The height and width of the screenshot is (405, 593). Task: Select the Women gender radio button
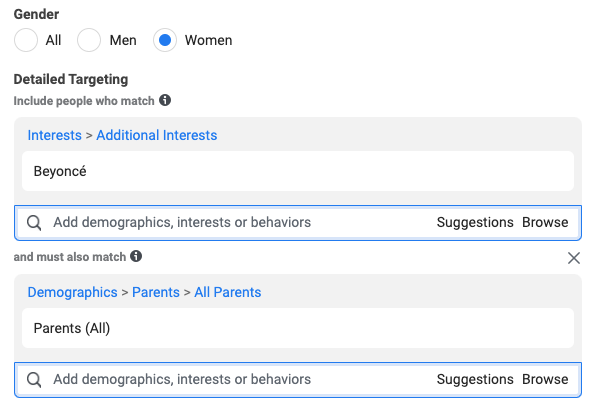click(165, 40)
